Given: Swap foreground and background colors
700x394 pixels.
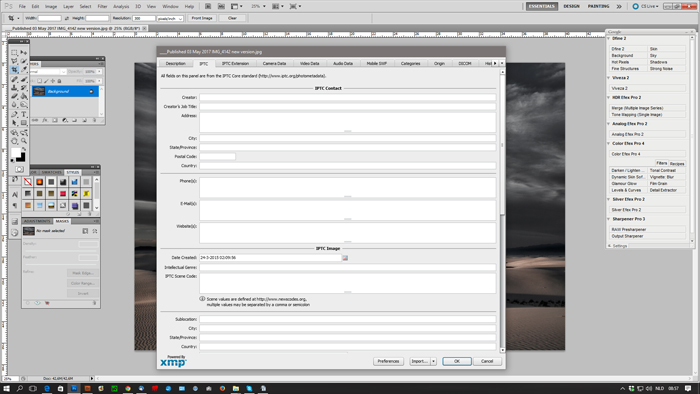Looking at the screenshot, I should 24,150.
